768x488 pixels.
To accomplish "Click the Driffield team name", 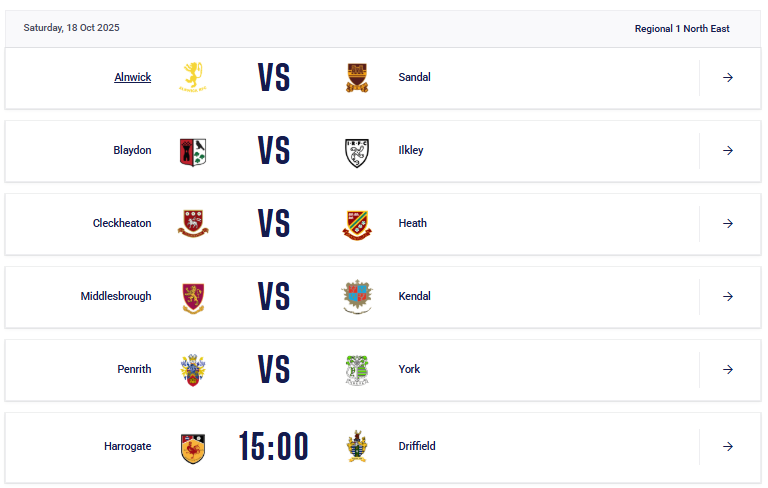I will pos(417,446).
